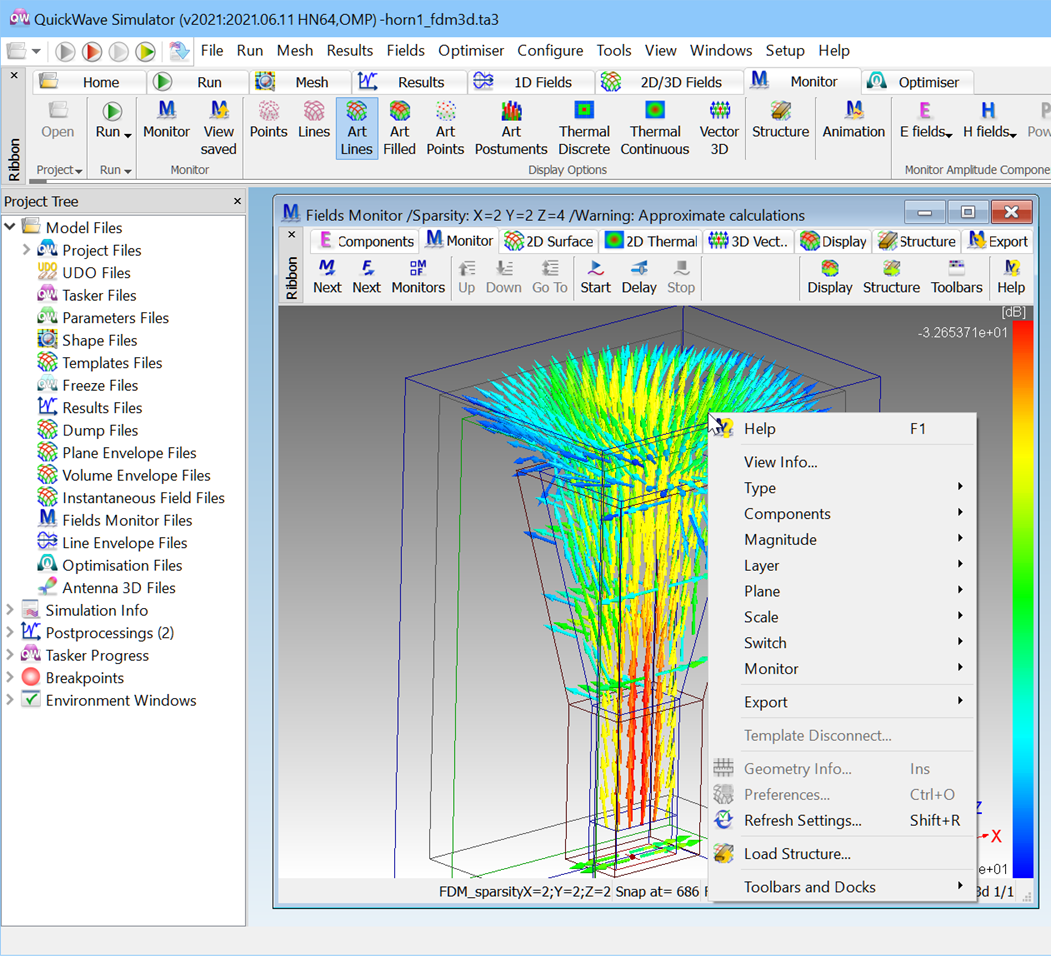Close the Project Tree panel
Viewport: 1051px width, 956px height.
237,201
